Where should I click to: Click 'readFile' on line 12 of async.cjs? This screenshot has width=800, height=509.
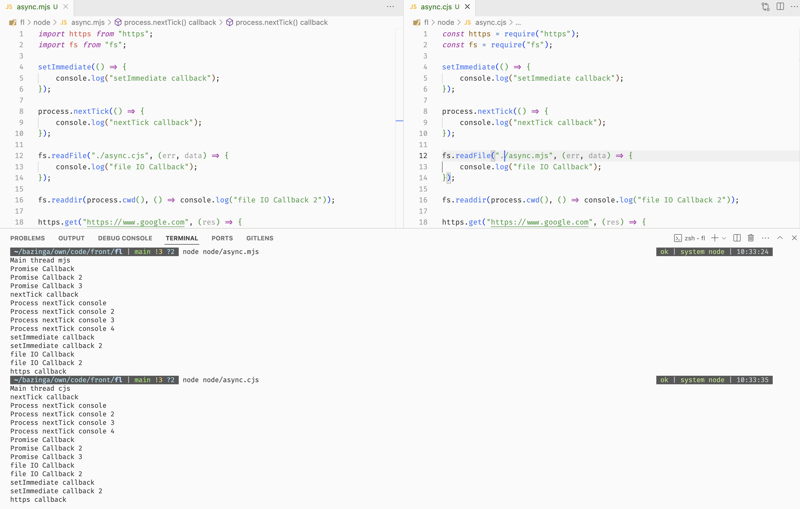[x=473, y=156]
